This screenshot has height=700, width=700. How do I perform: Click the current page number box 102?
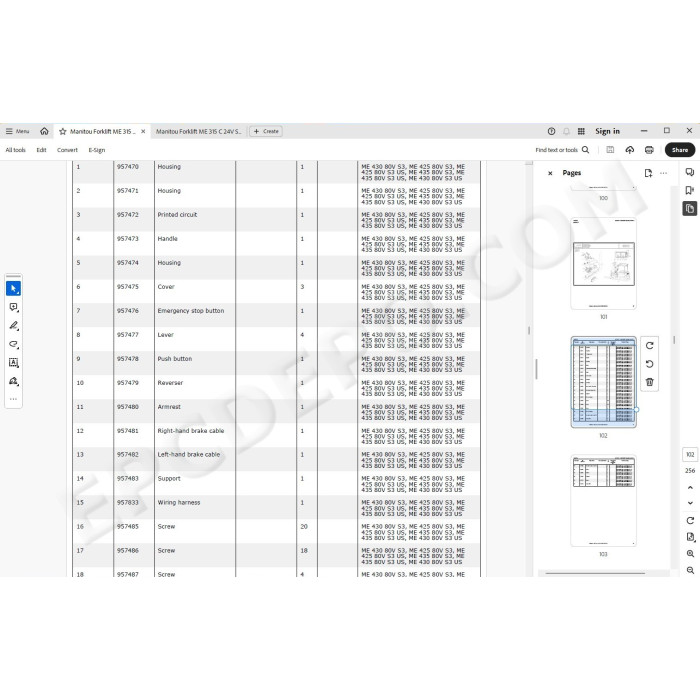[x=690, y=454]
